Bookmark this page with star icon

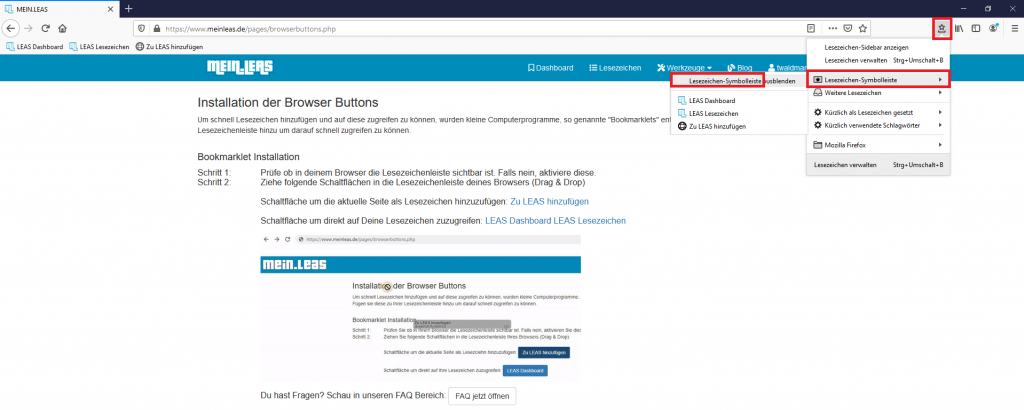pos(862,28)
